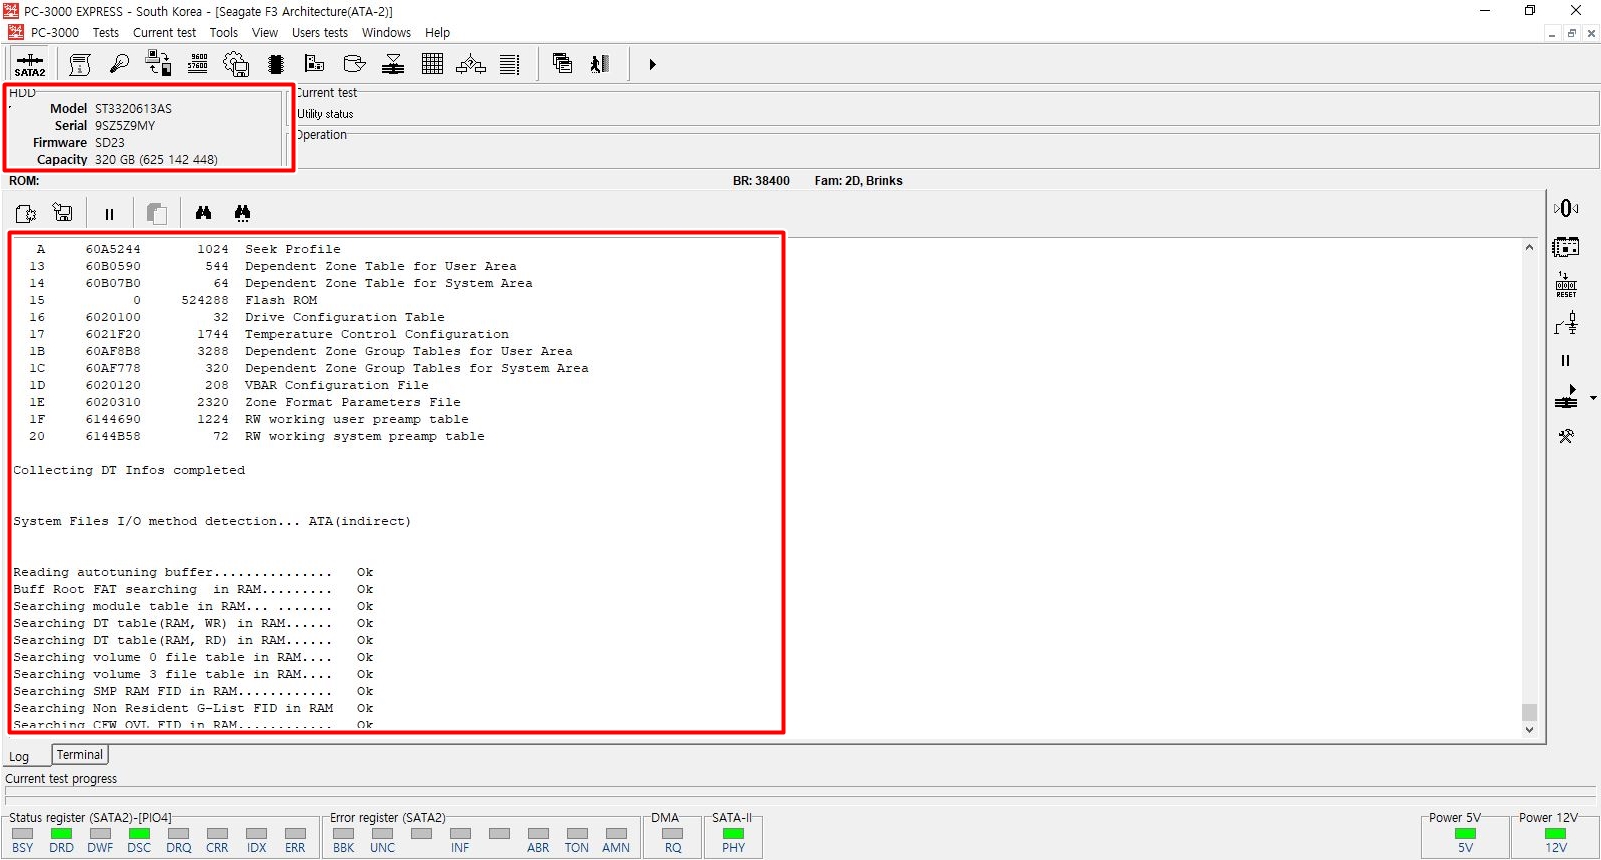
Task: Click the circuit board icon in right sidebar
Action: point(1566,246)
